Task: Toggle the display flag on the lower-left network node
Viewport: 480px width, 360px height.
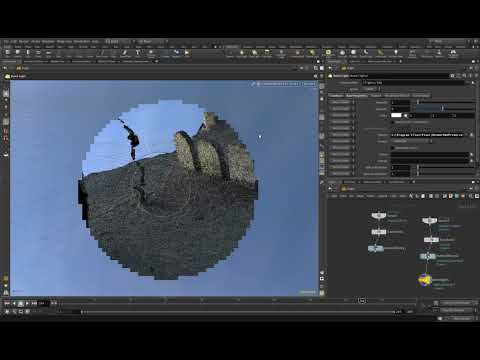Action: [382, 248]
